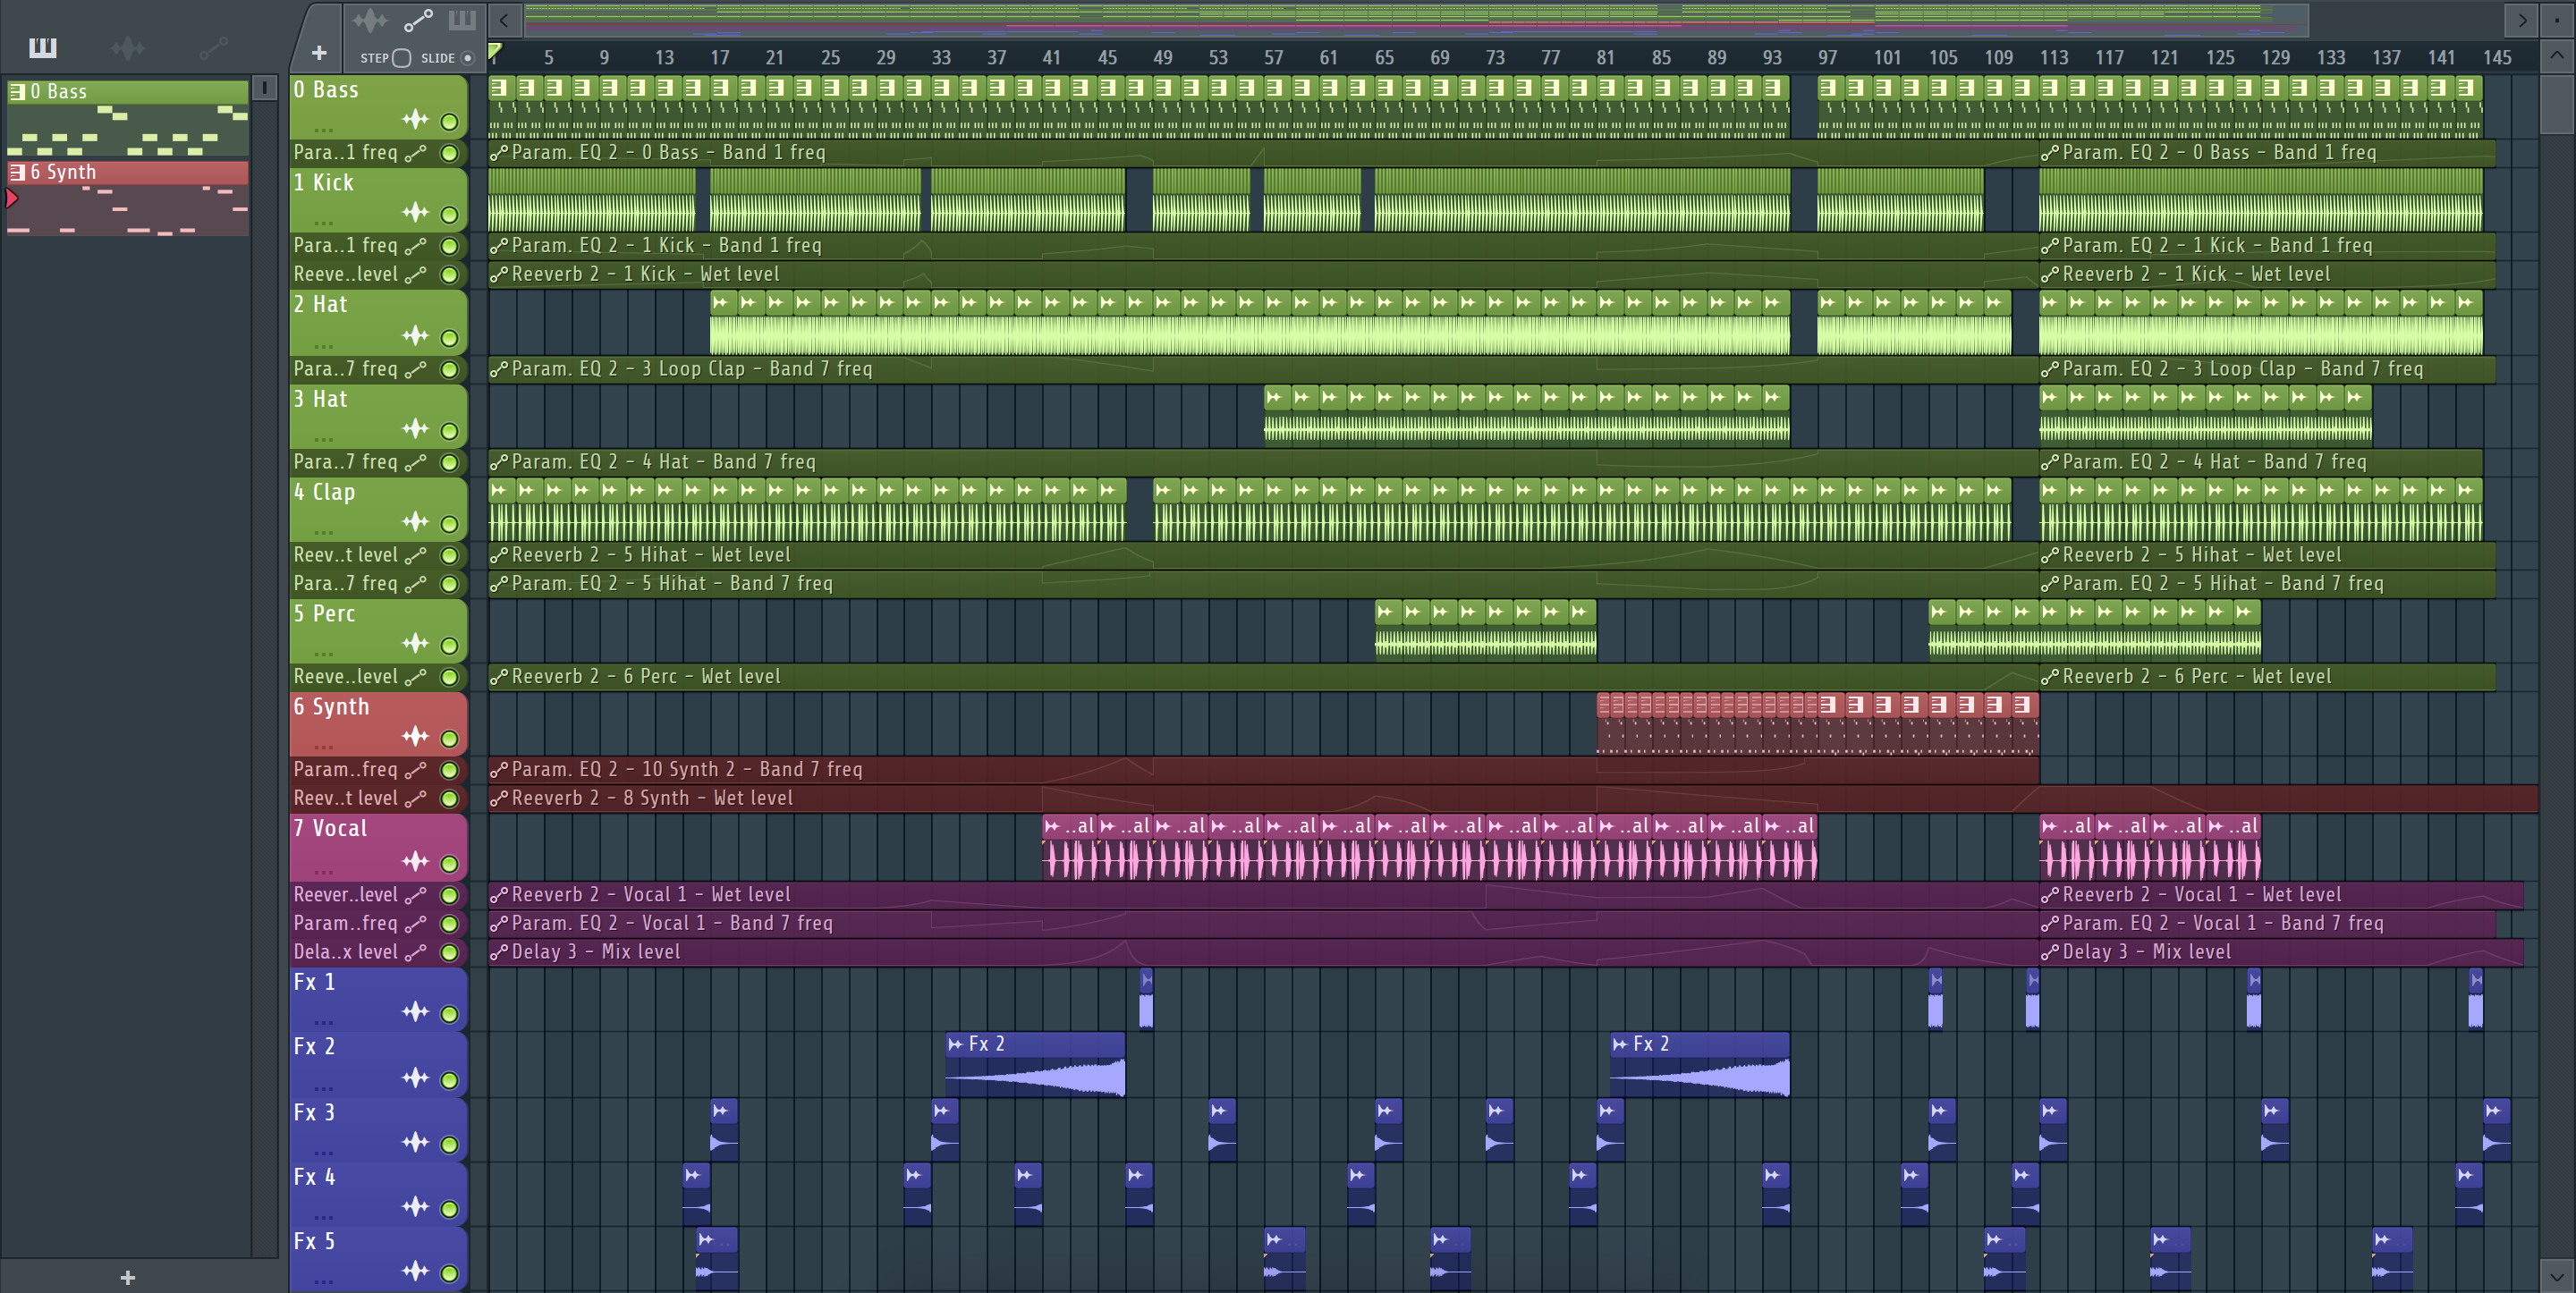Click automation icon on Para..1 freq under 0 Bass
This screenshot has height=1293, width=2576.
[416, 153]
